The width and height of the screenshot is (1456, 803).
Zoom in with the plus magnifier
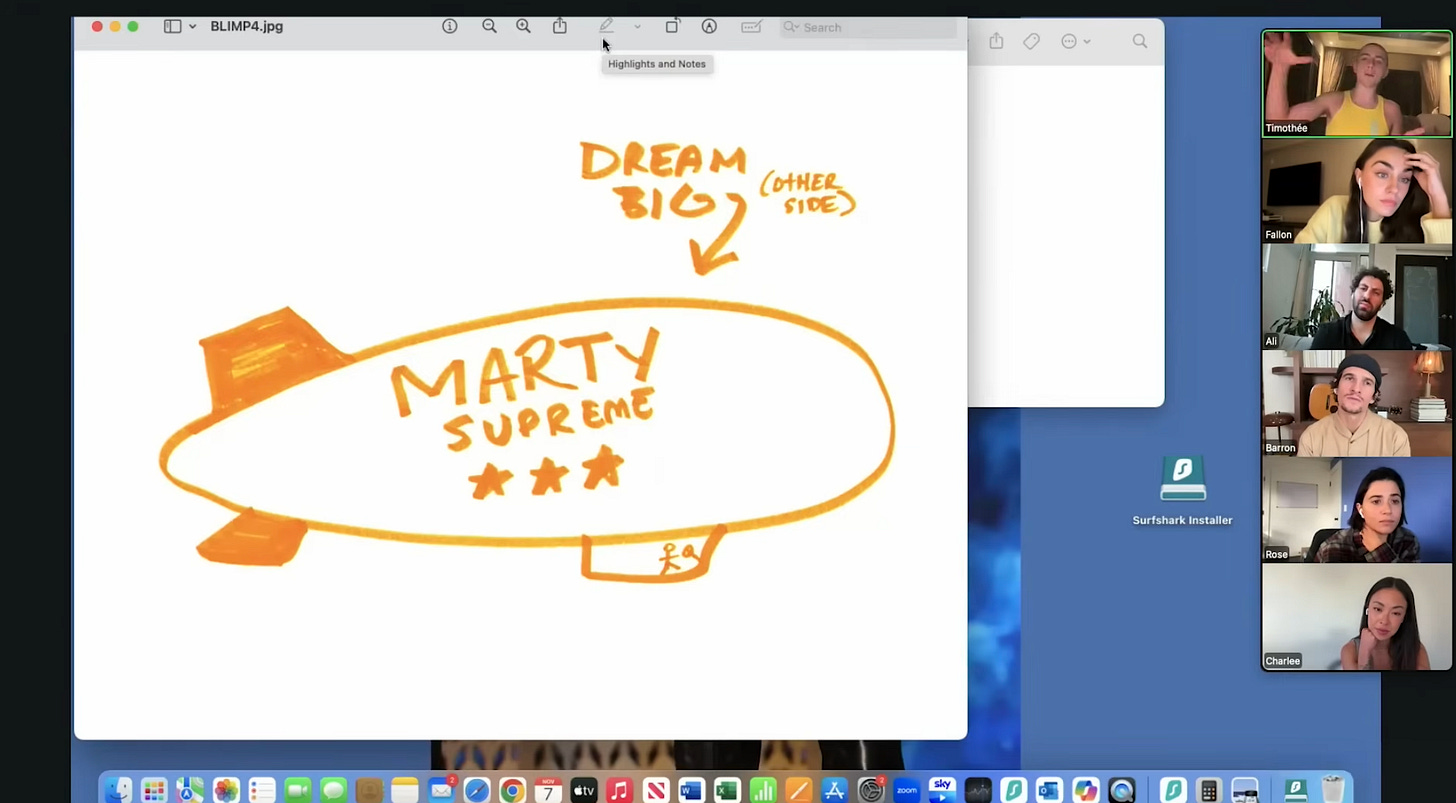click(x=523, y=27)
